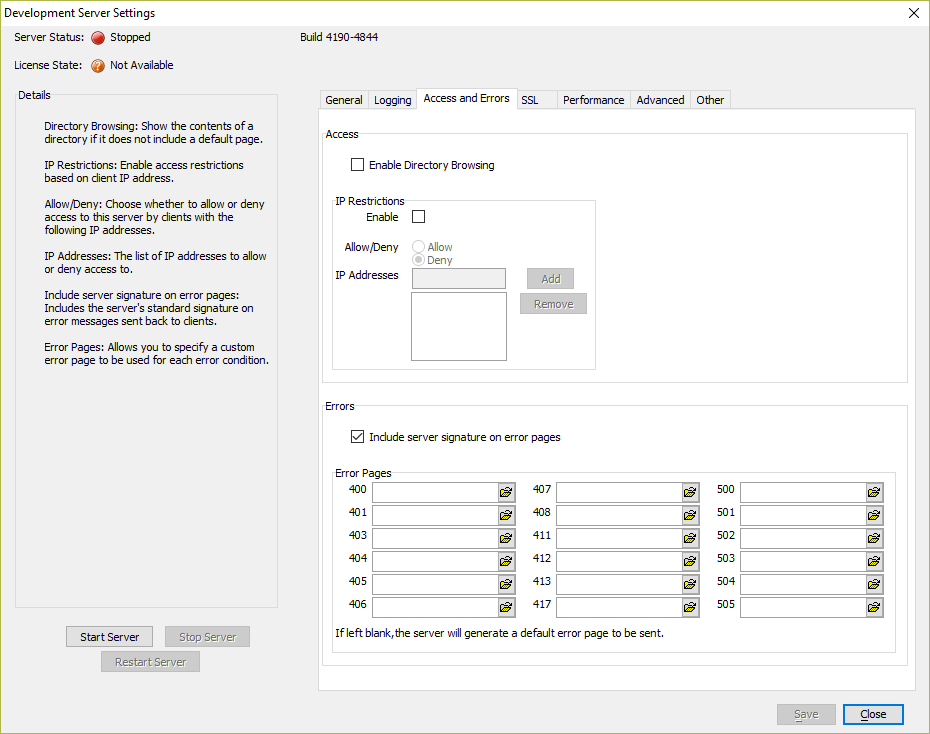The image size is (930, 734).
Task: Click the 407 error page path field
Action: click(x=619, y=492)
